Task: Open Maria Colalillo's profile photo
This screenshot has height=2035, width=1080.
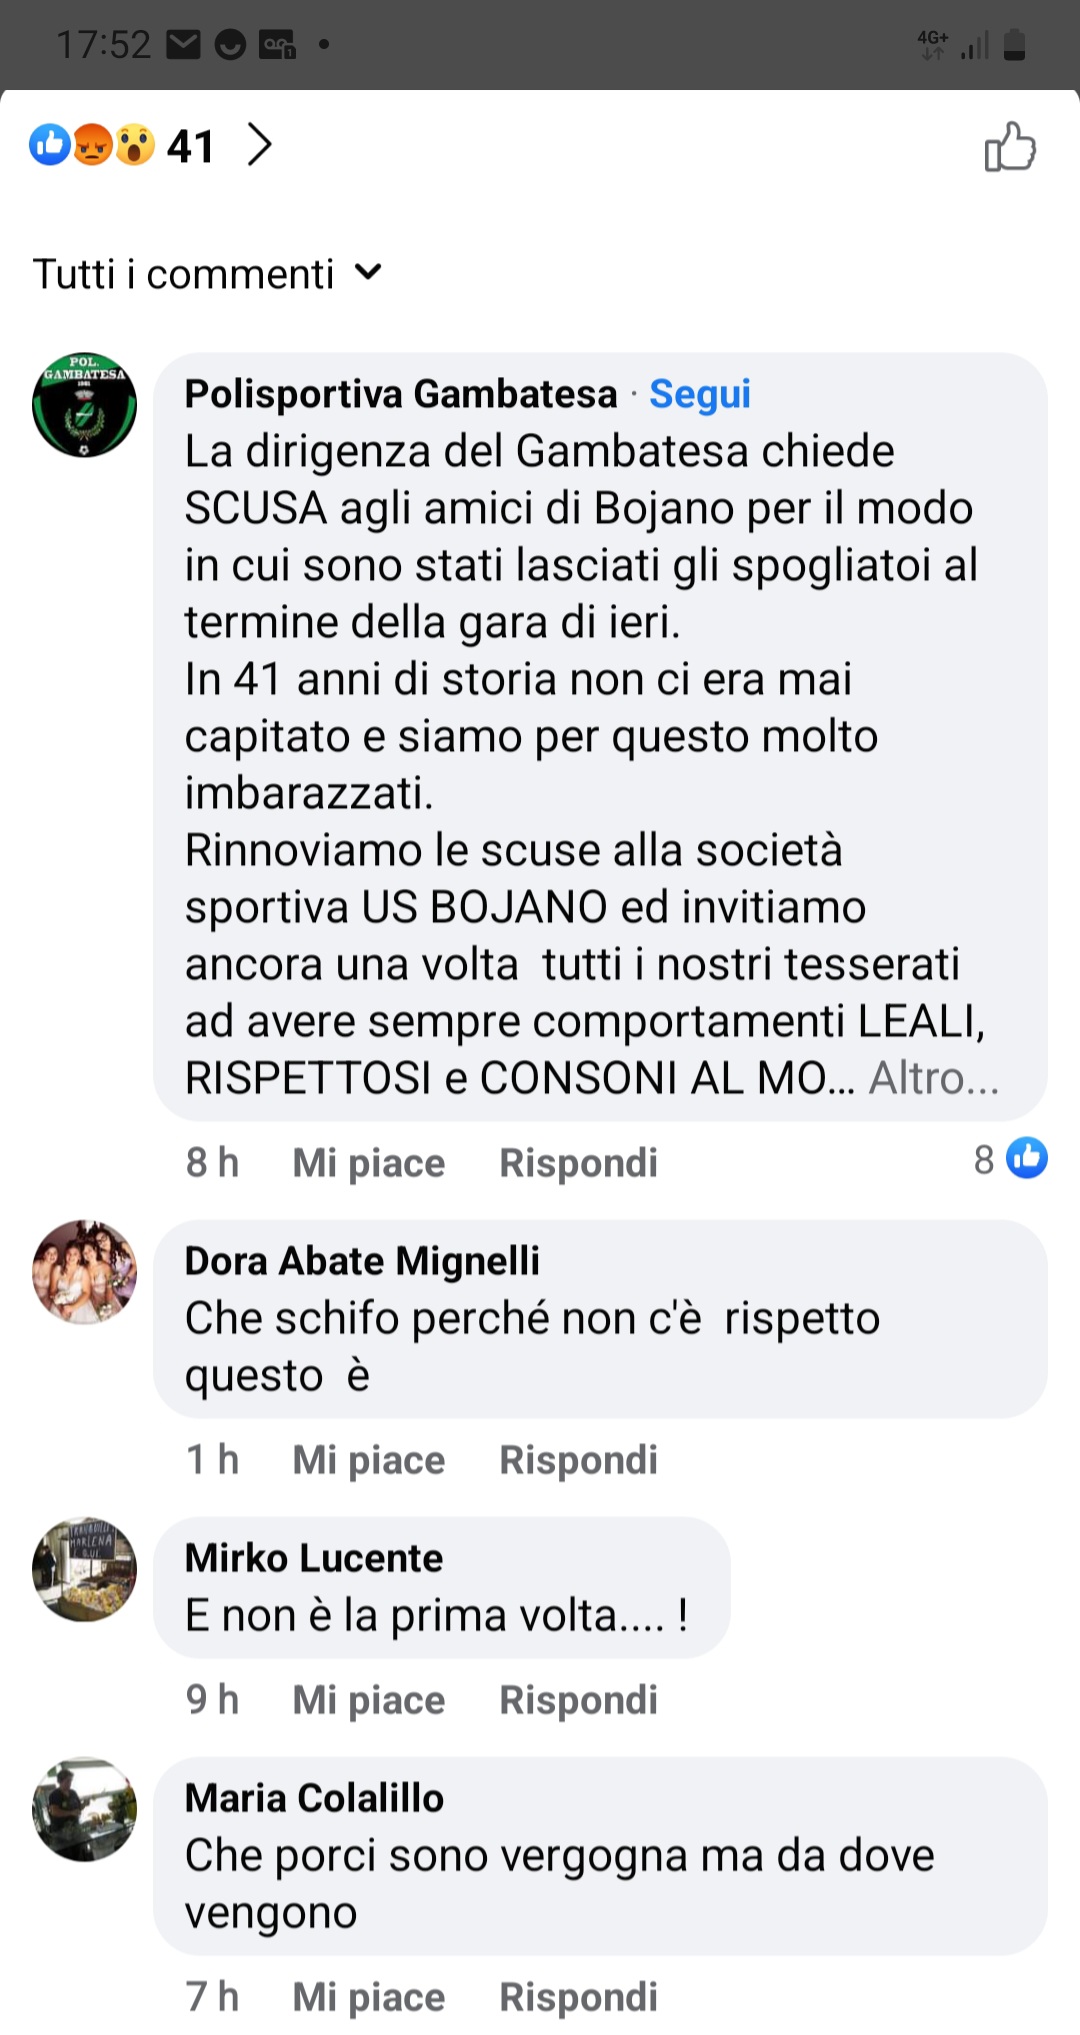Action: 84,1809
